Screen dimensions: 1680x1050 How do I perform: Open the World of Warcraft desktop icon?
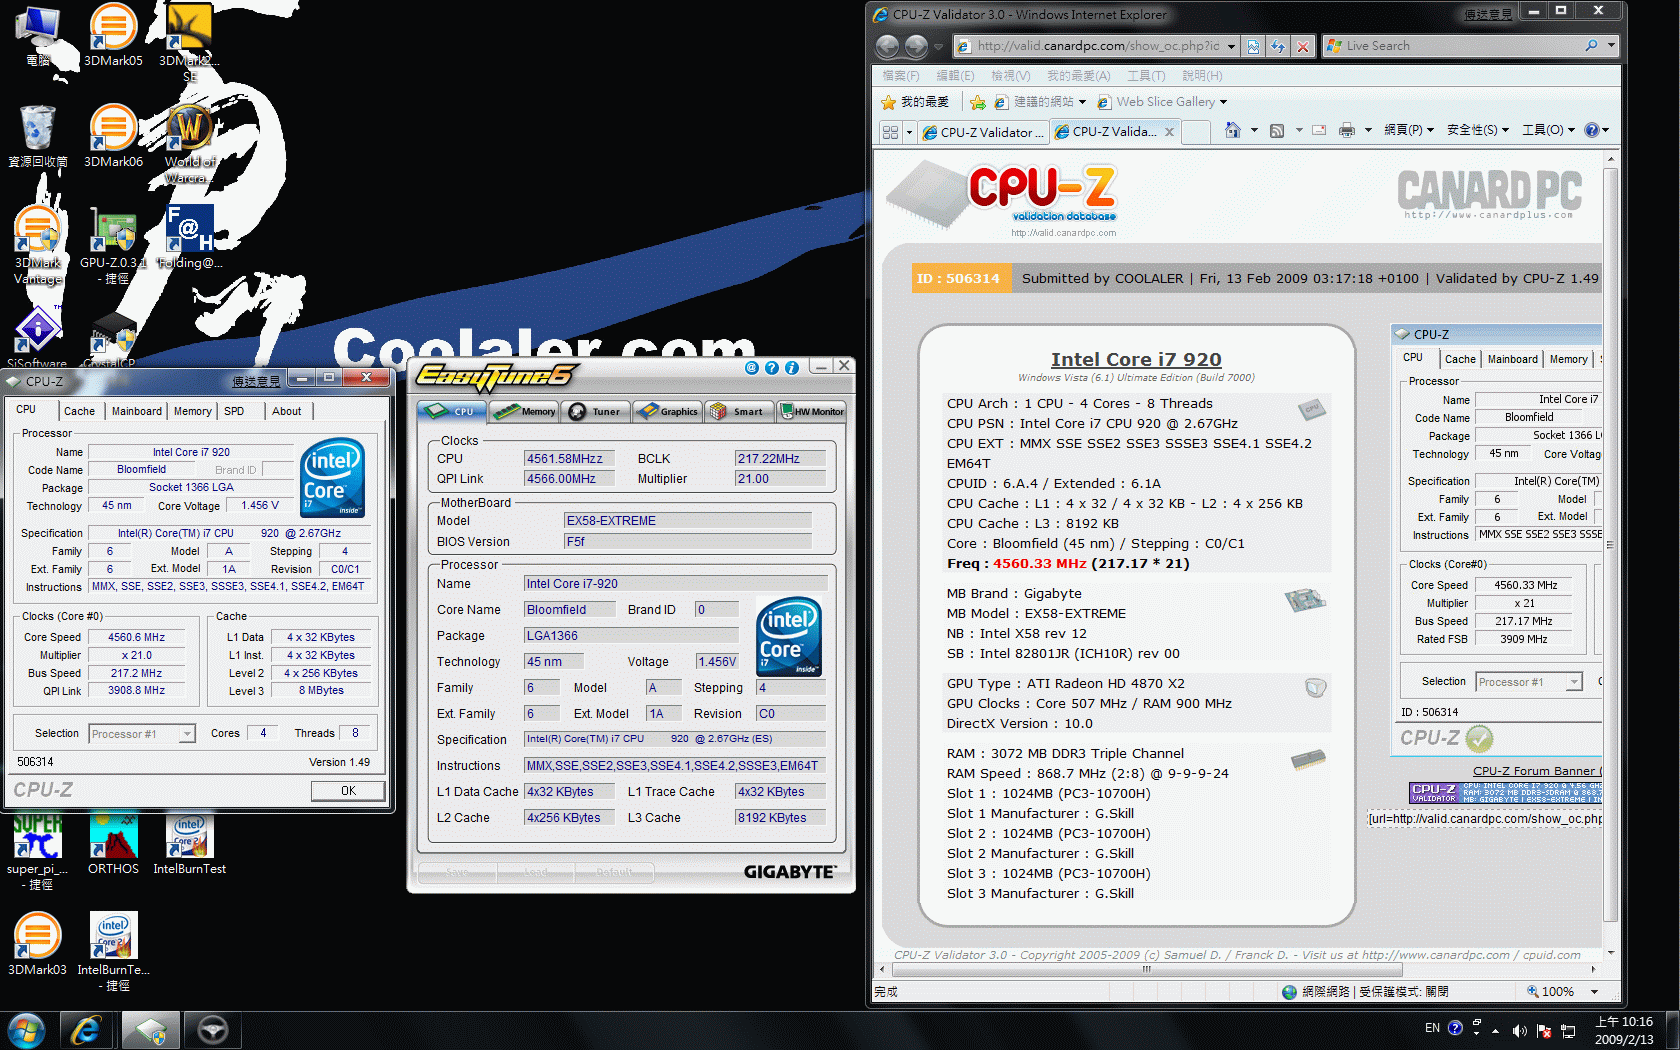pos(189,144)
